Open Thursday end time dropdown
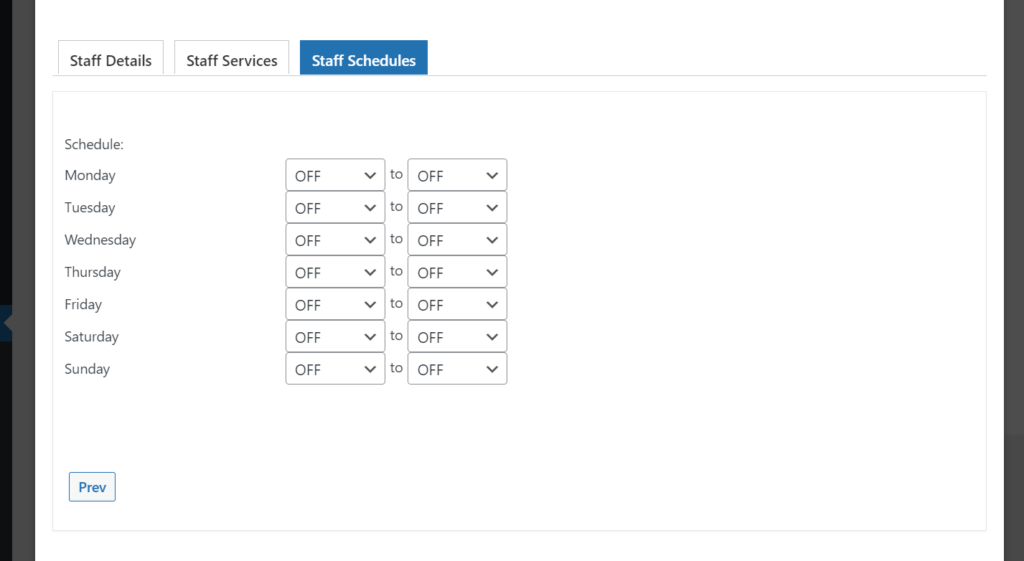 (x=457, y=272)
